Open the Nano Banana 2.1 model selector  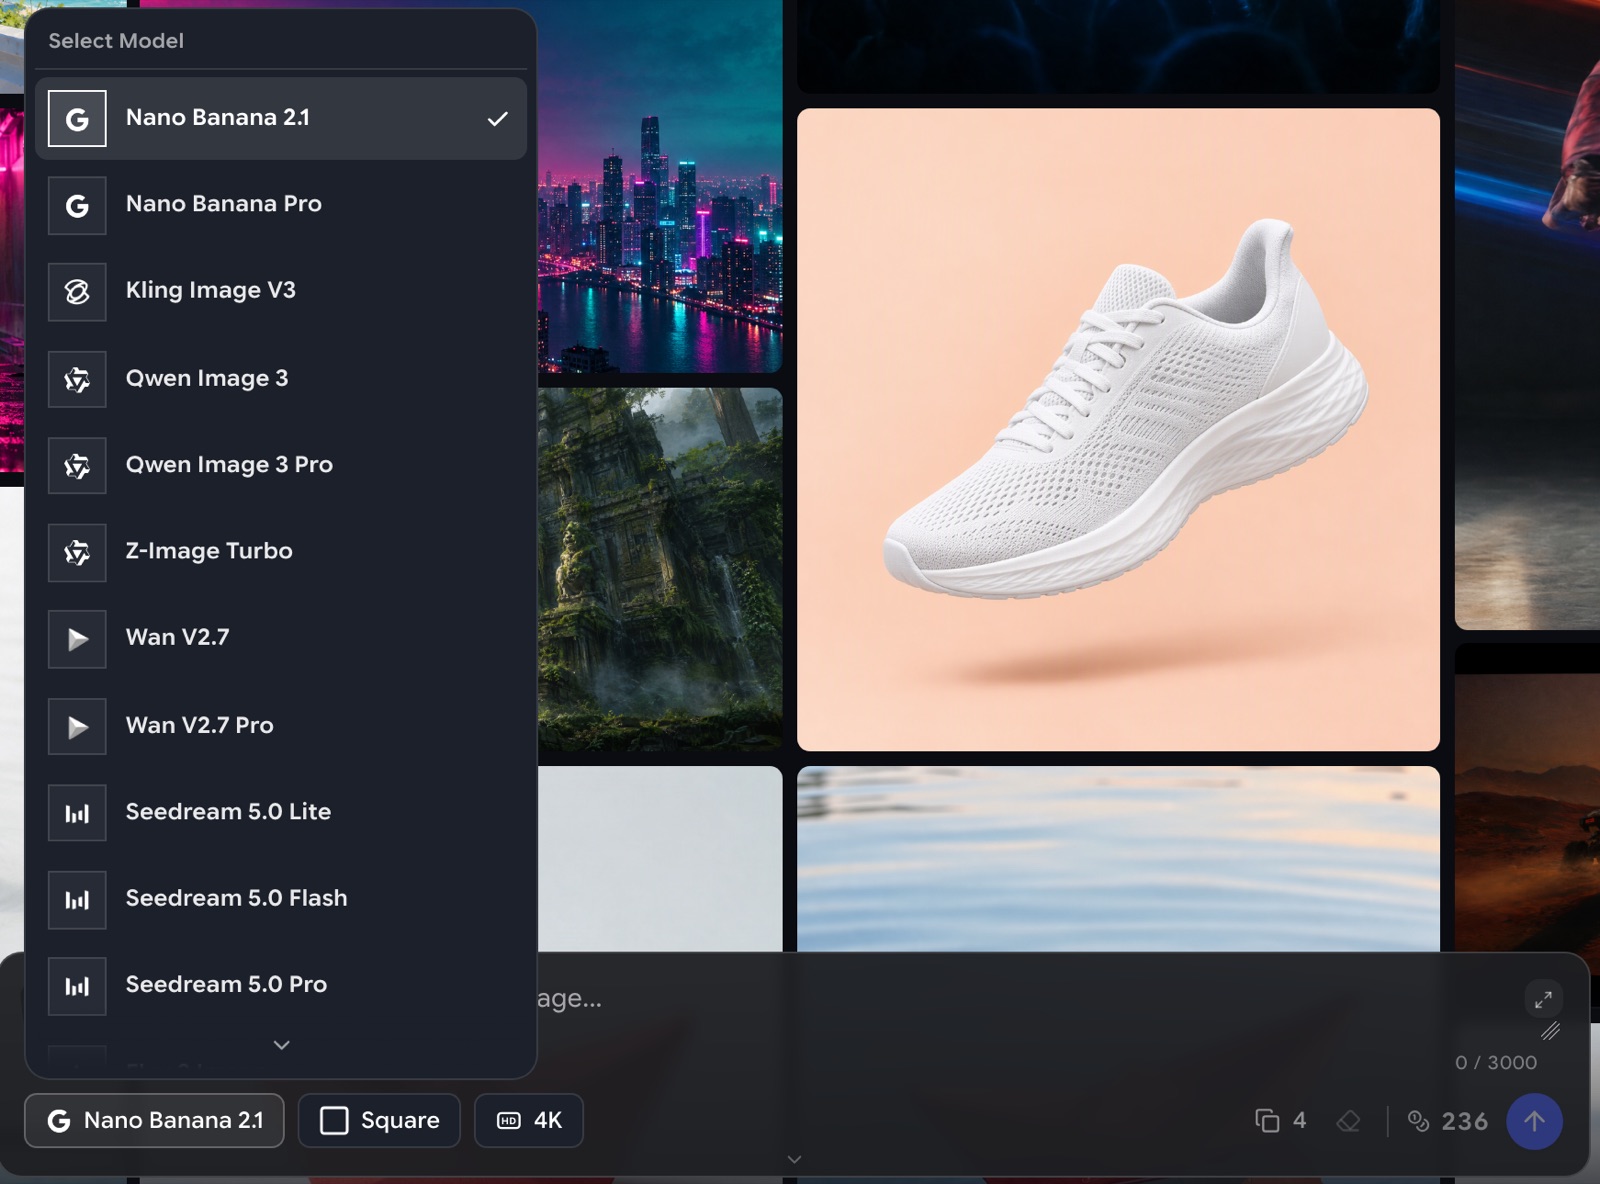(x=154, y=1120)
